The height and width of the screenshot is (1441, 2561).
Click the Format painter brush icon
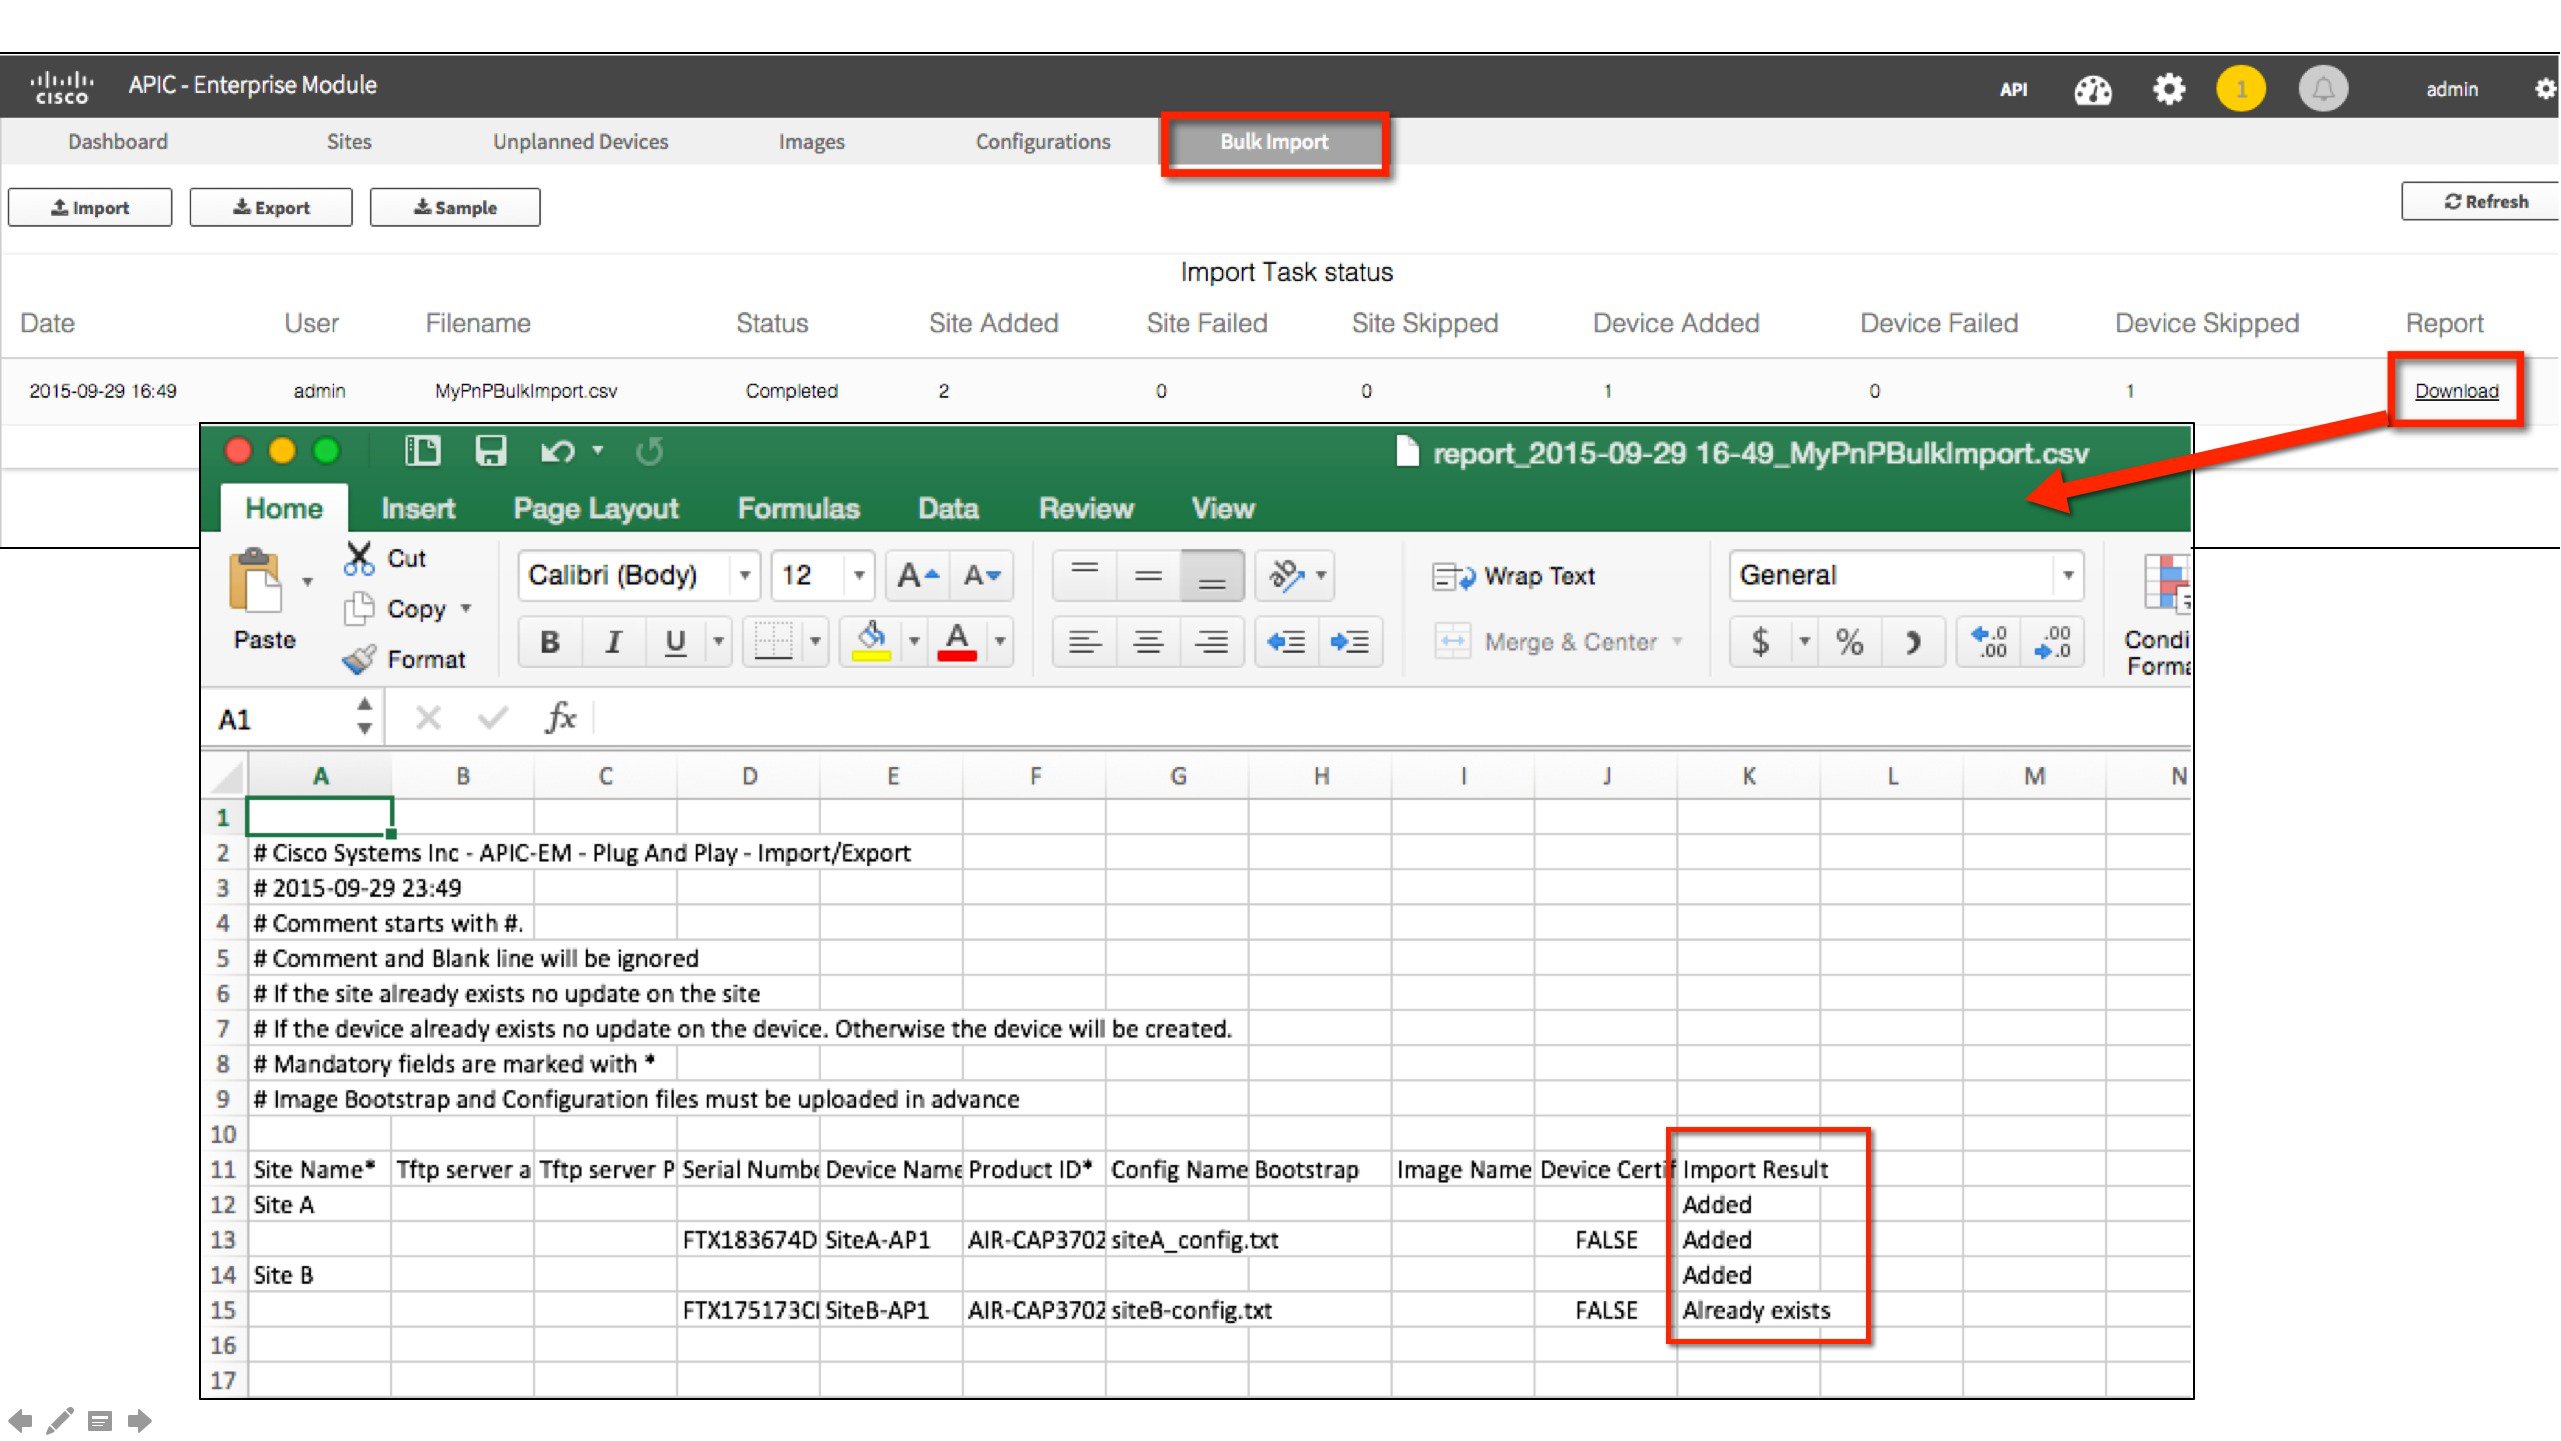coord(359,659)
